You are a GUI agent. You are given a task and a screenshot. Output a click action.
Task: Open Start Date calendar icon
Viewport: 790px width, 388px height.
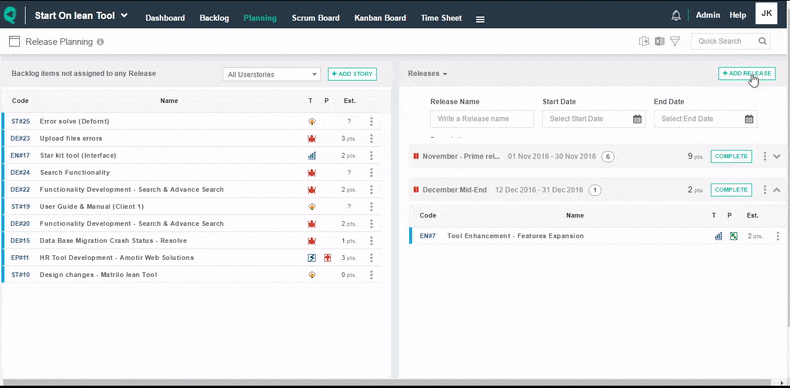coord(637,119)
